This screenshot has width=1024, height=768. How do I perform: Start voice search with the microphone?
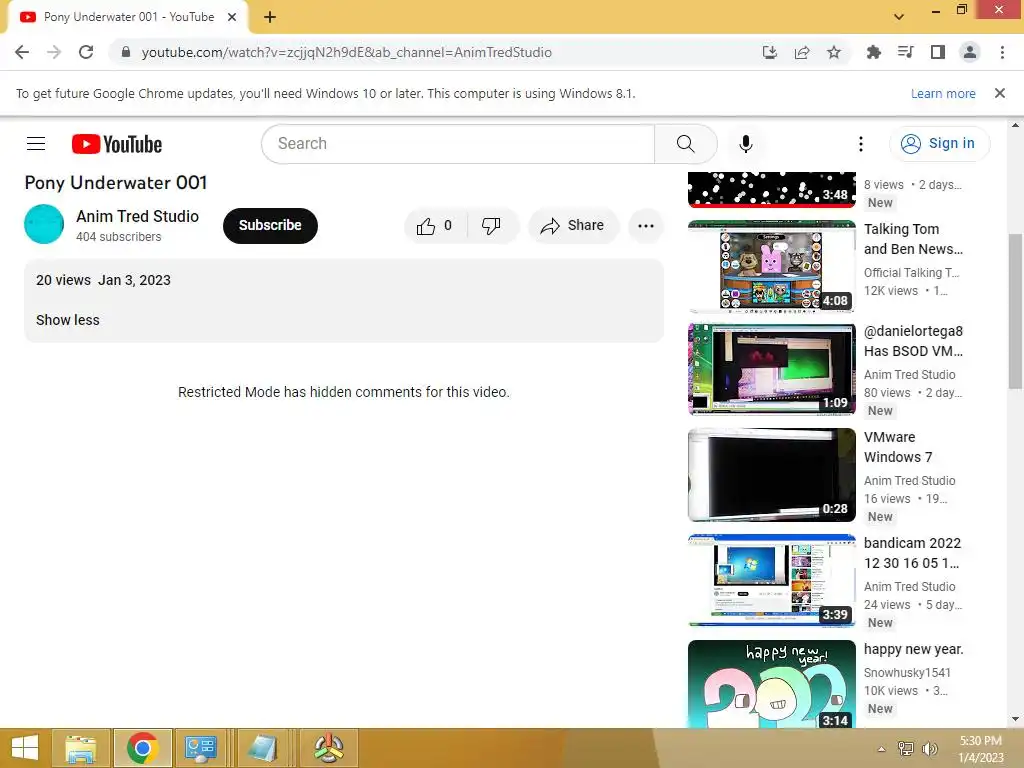(746, 144)
